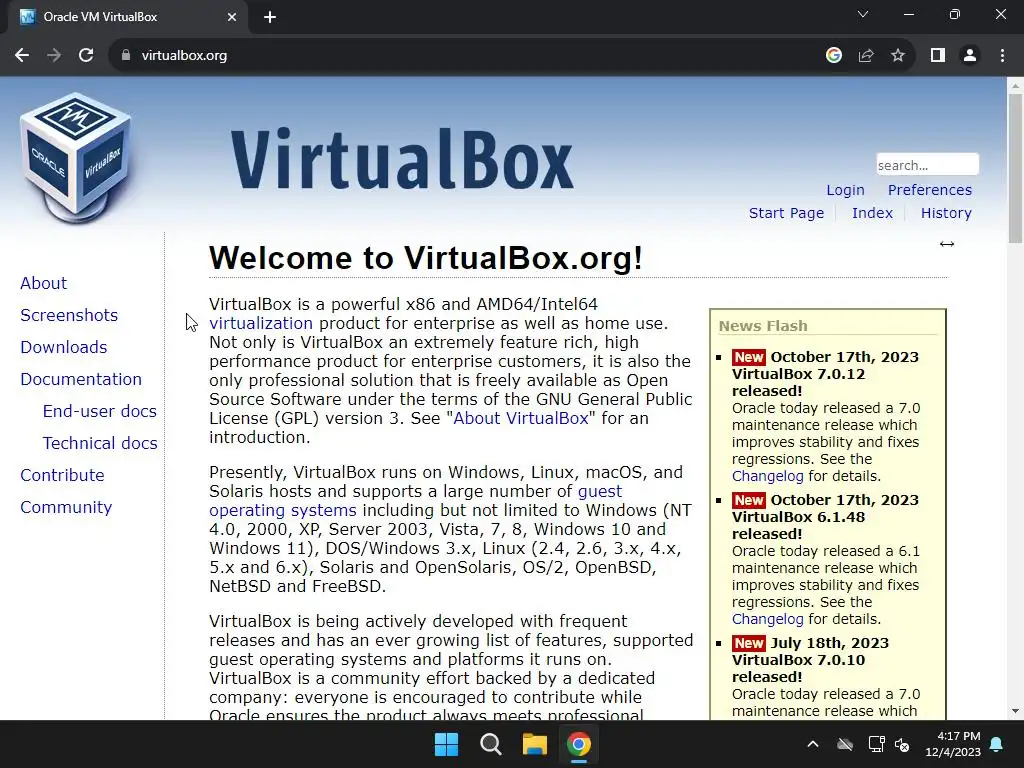Viewport: 1024px width, 768px height.
Task: Click the cloud sync tray icon
Action: click(845, 744)
